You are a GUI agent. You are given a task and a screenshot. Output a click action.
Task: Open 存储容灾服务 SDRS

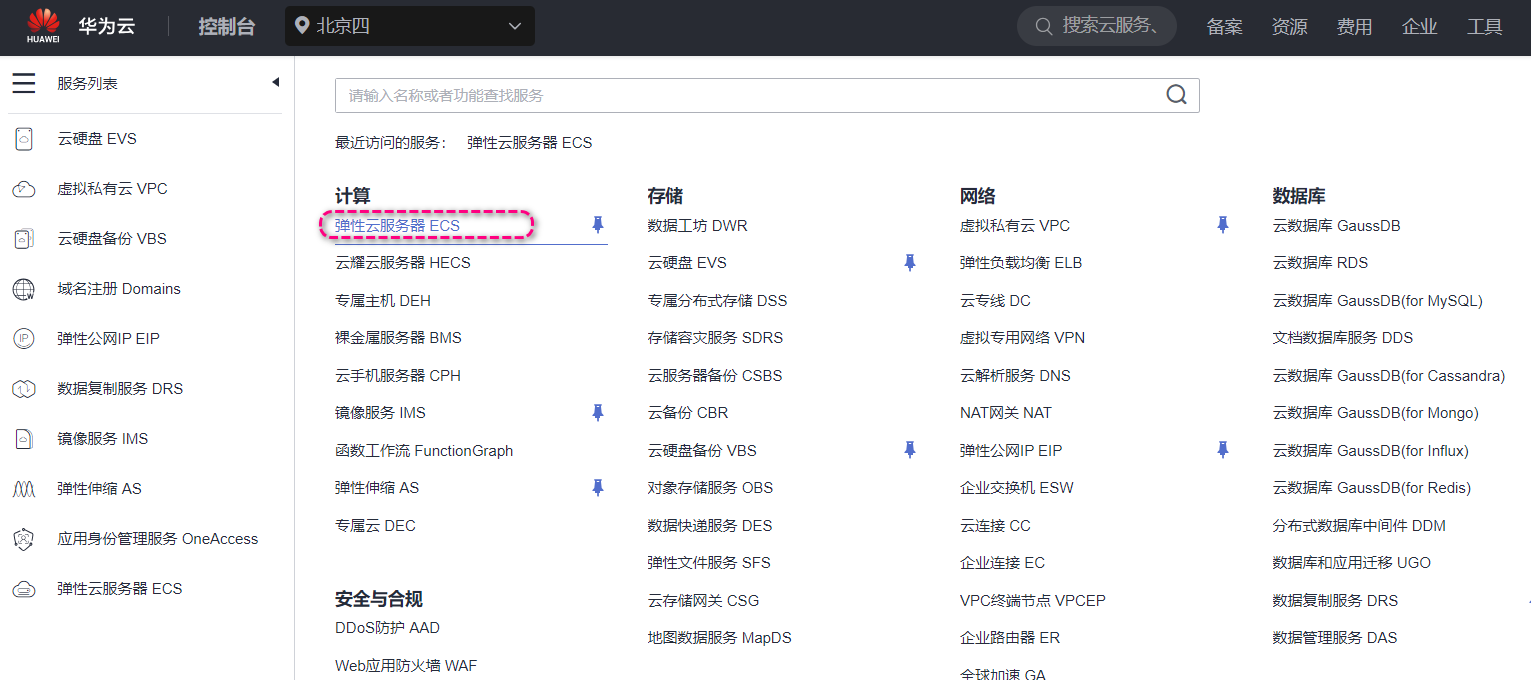click(715, 338)
